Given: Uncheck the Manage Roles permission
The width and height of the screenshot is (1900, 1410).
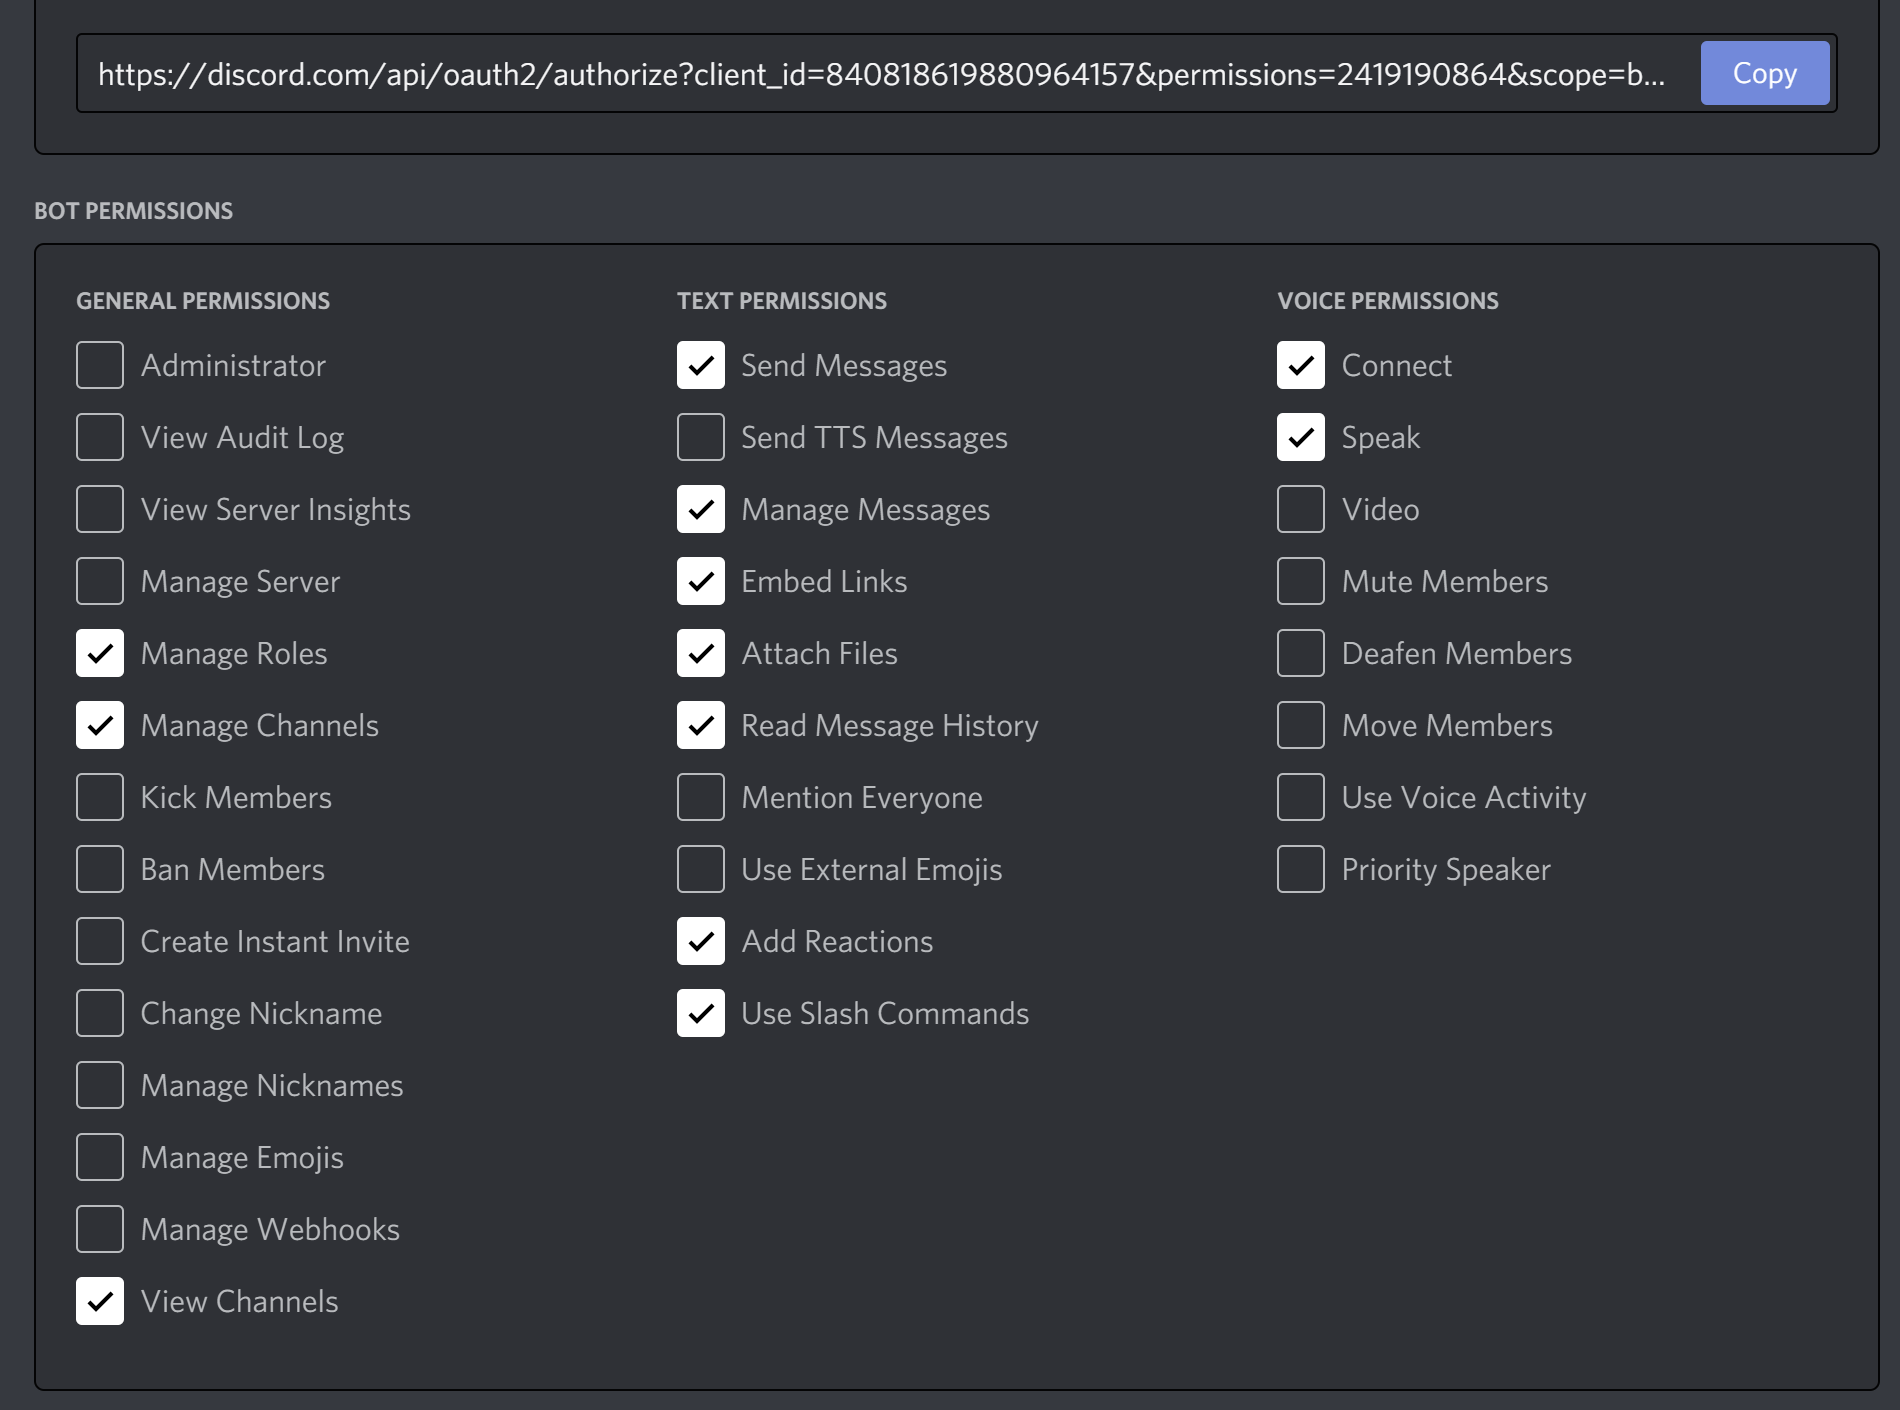Looking at the screenshot, I should pyautogui.click(x=100, y=653).
